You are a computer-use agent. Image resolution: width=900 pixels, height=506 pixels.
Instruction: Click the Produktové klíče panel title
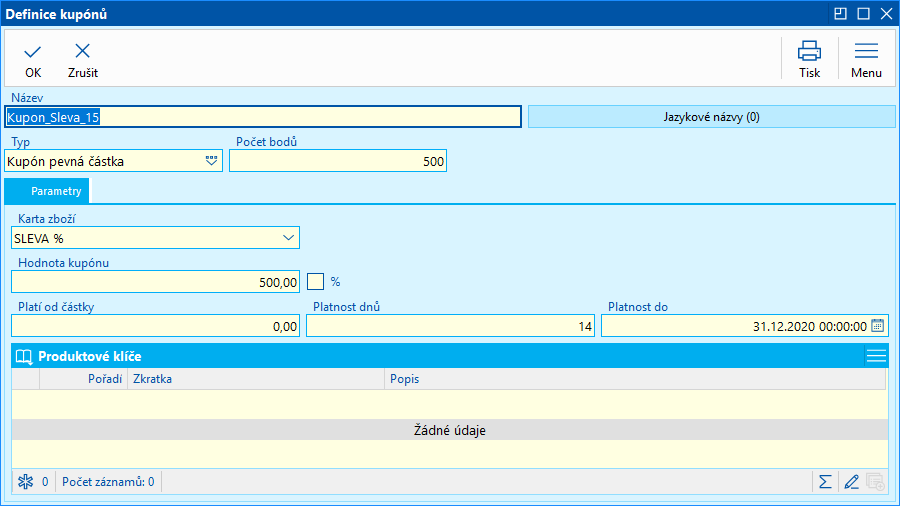tap(90, 356)
